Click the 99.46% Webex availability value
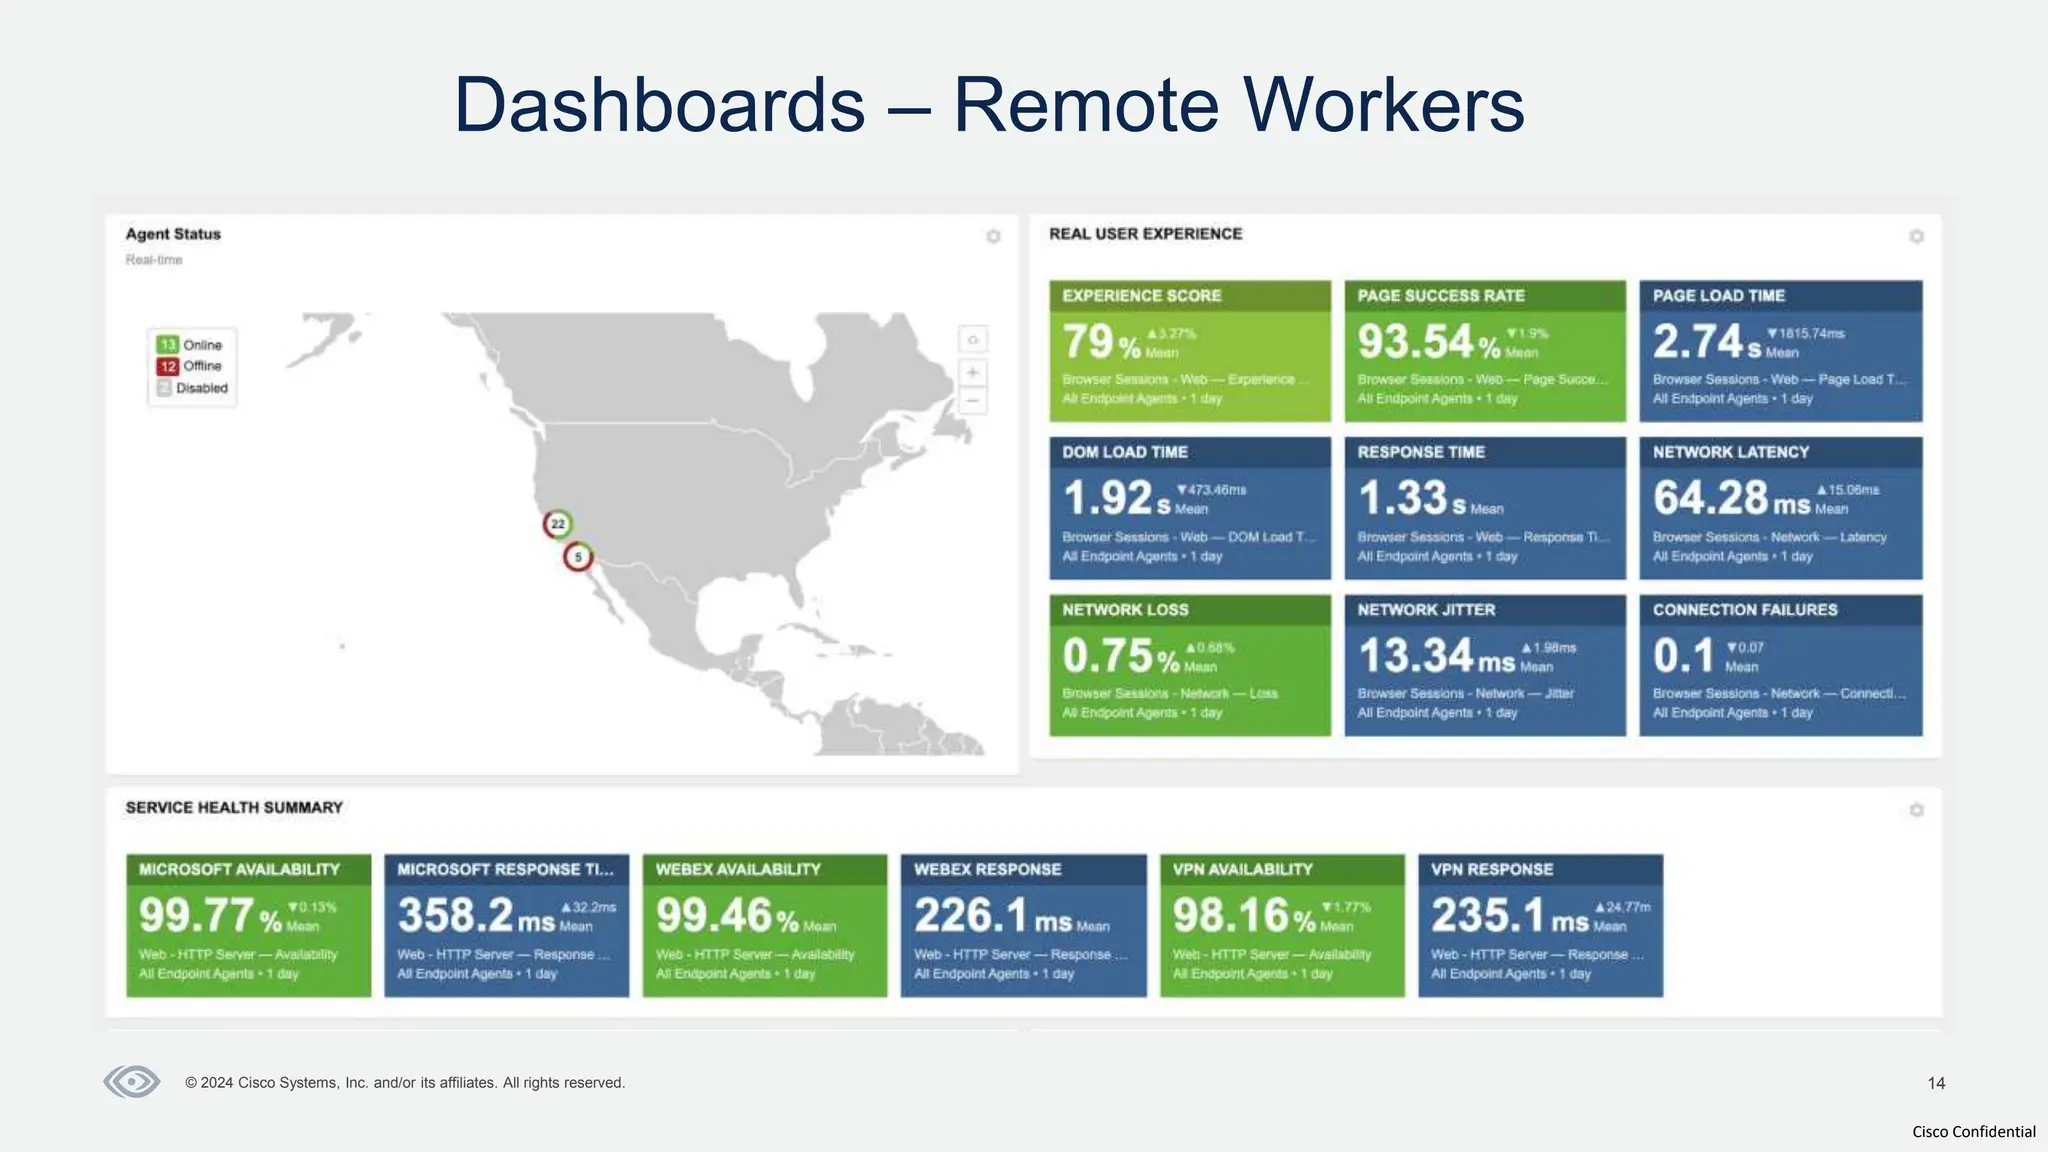 coord(727,915)
